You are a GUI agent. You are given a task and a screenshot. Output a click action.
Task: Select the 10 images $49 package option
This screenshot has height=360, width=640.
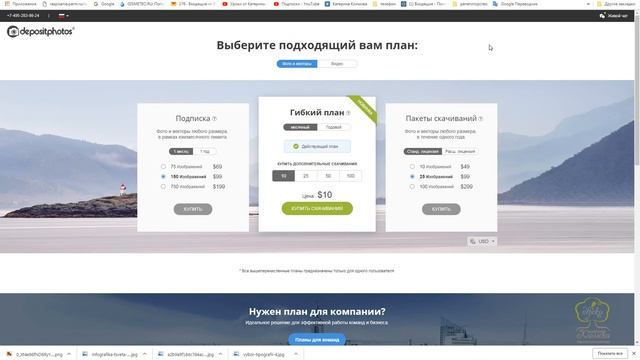click(412, 167)
